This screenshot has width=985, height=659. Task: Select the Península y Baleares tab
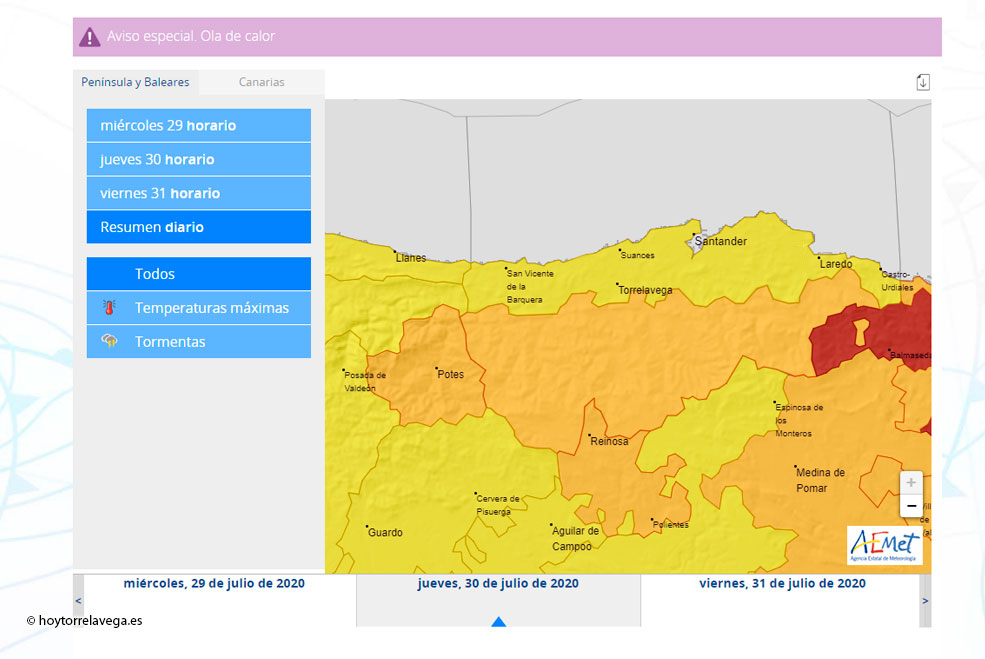[x=135, y=82]
